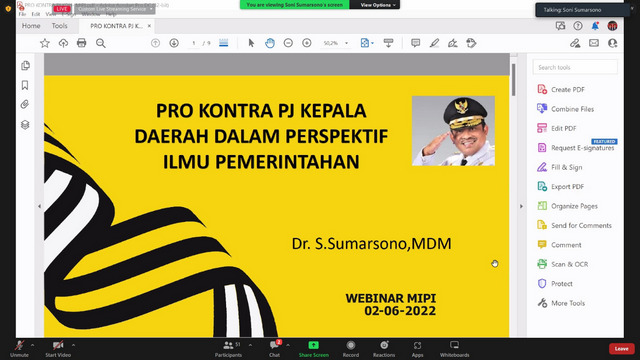Open page thumbnails side panel
Image resolution: width=640 pixels, height=360 pixels.
(x=25, y=65)
